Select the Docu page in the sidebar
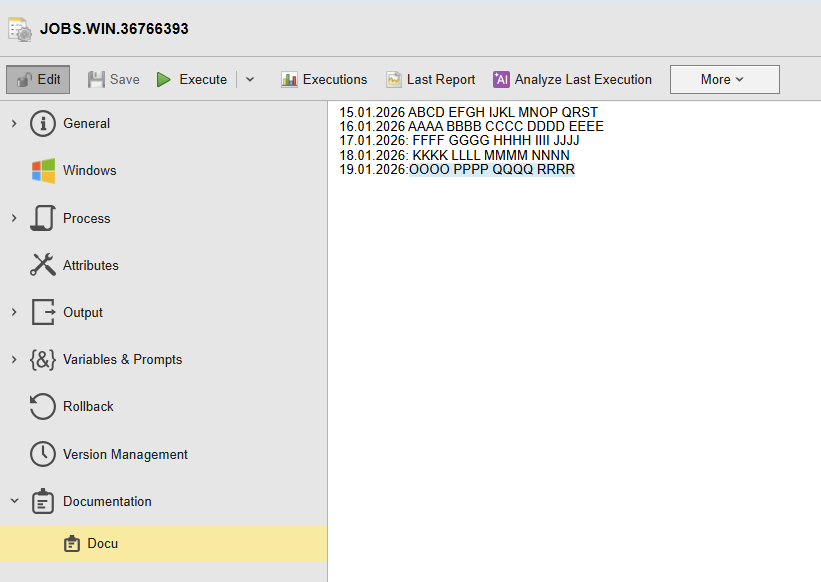 163,543
